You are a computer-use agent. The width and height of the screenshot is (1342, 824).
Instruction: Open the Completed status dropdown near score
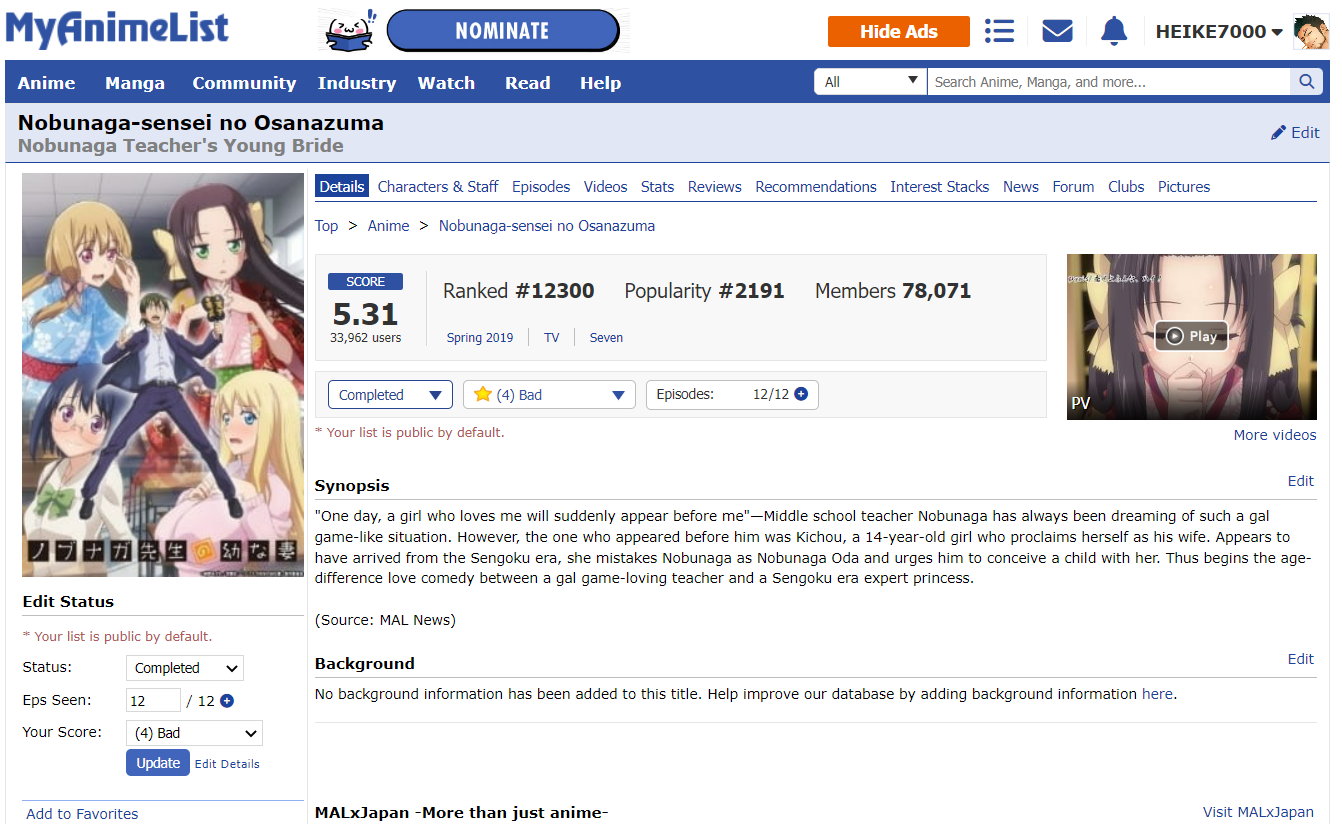tap(390, 395)
